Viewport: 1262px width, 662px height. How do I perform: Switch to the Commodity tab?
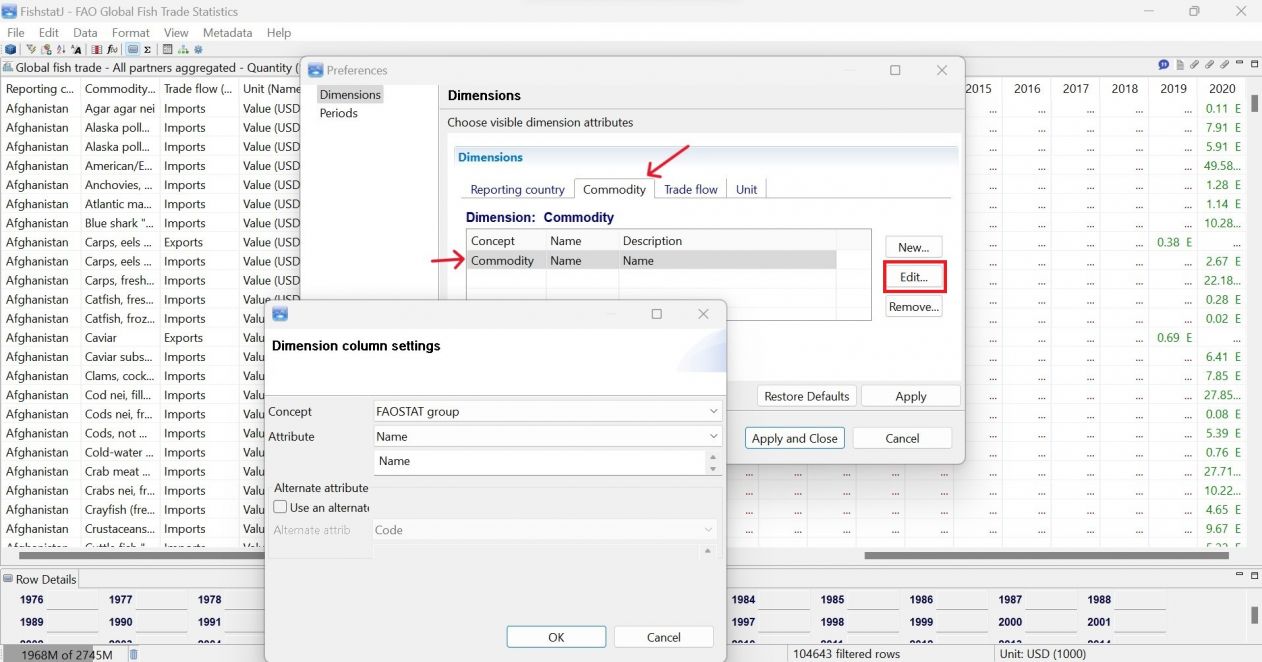click(x=614, y=189)
